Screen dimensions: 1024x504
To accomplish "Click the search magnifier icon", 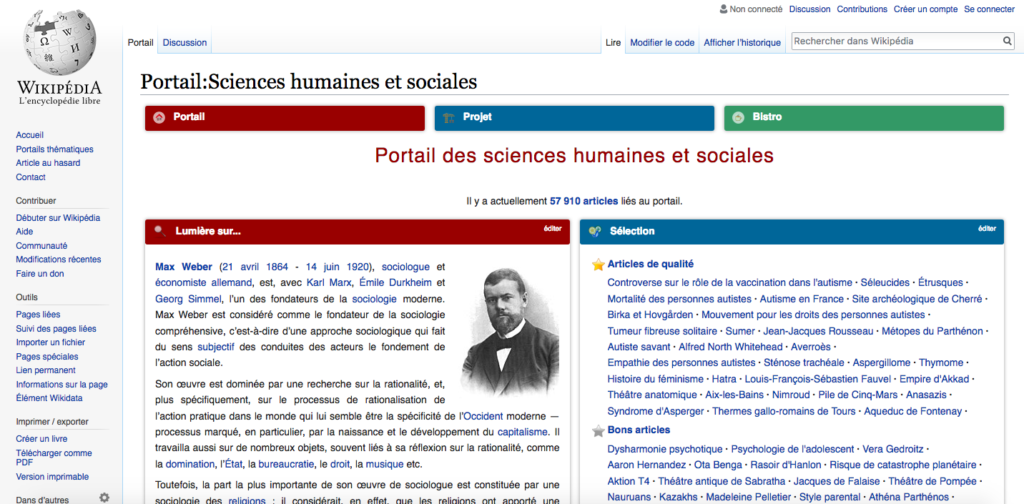I will click(1008, 41).
